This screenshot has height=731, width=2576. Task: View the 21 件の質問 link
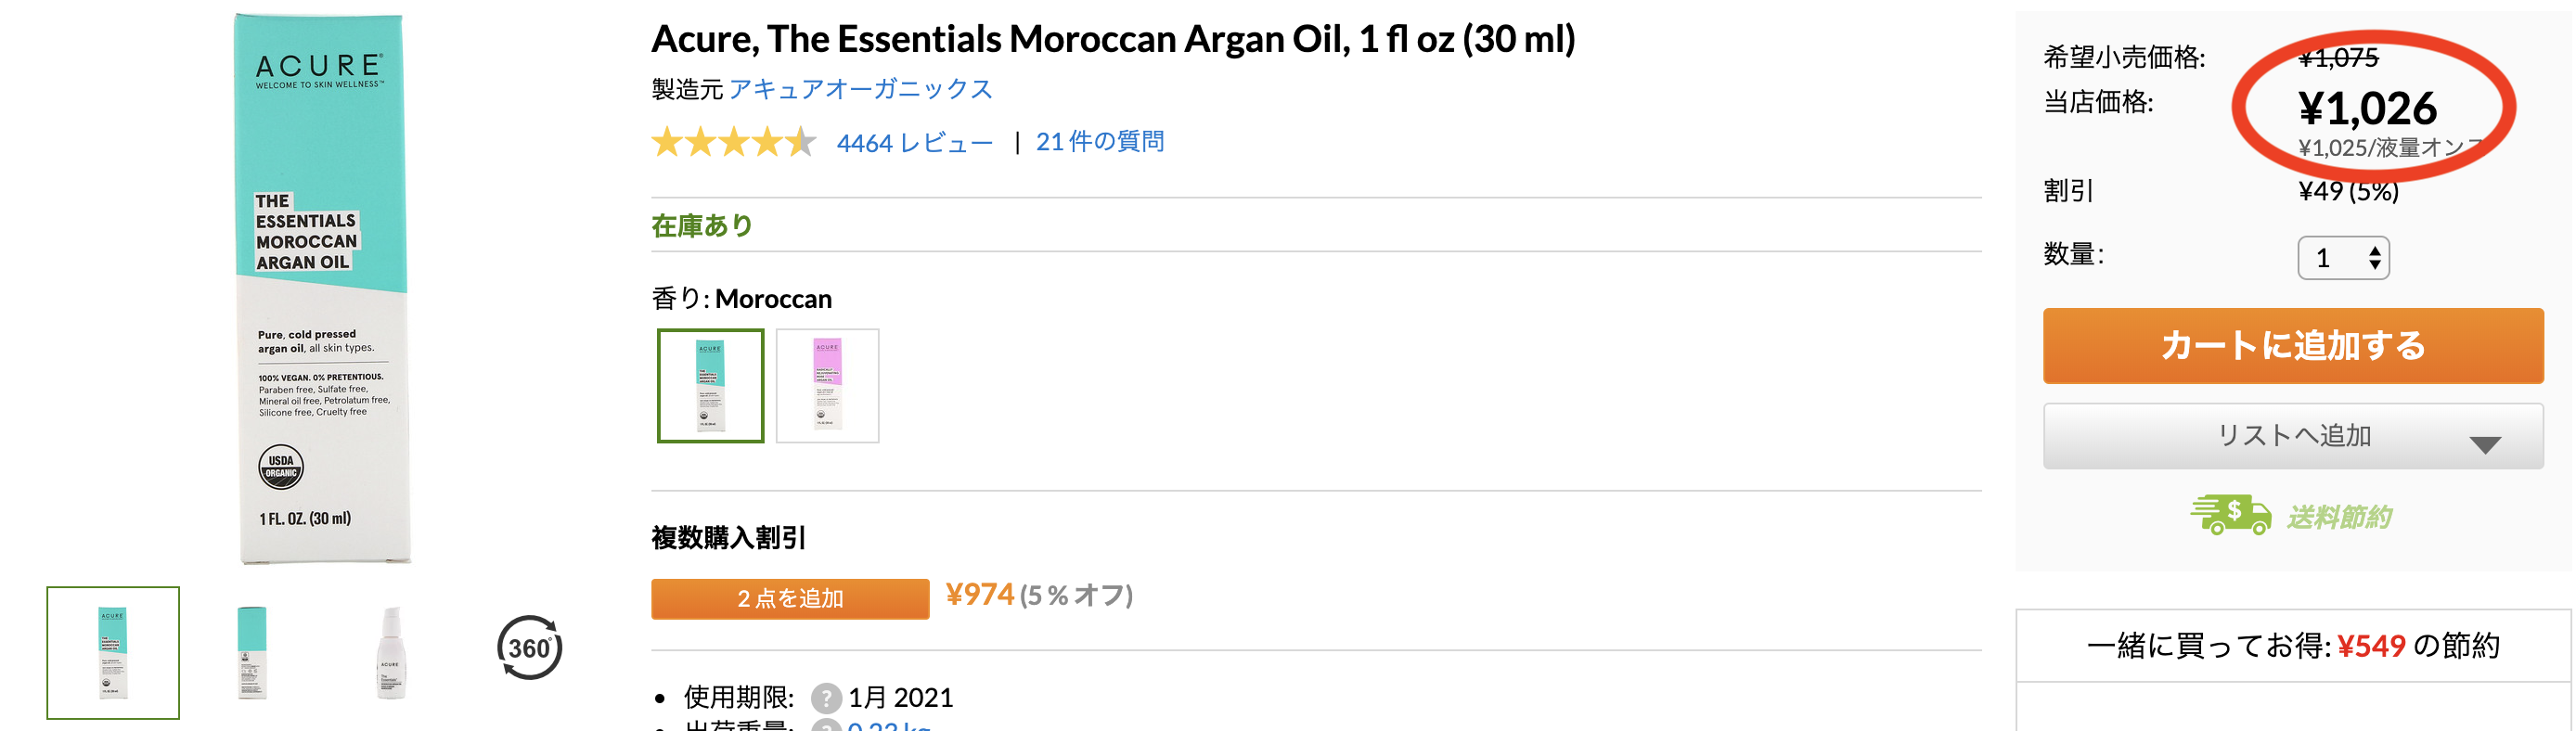pyautogui.click(x=1100, y=142)
